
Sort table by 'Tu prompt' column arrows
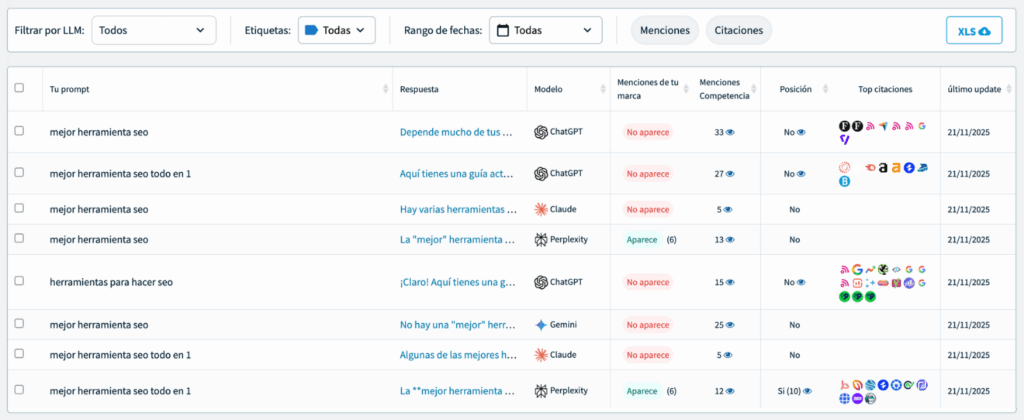pos(385,89)
